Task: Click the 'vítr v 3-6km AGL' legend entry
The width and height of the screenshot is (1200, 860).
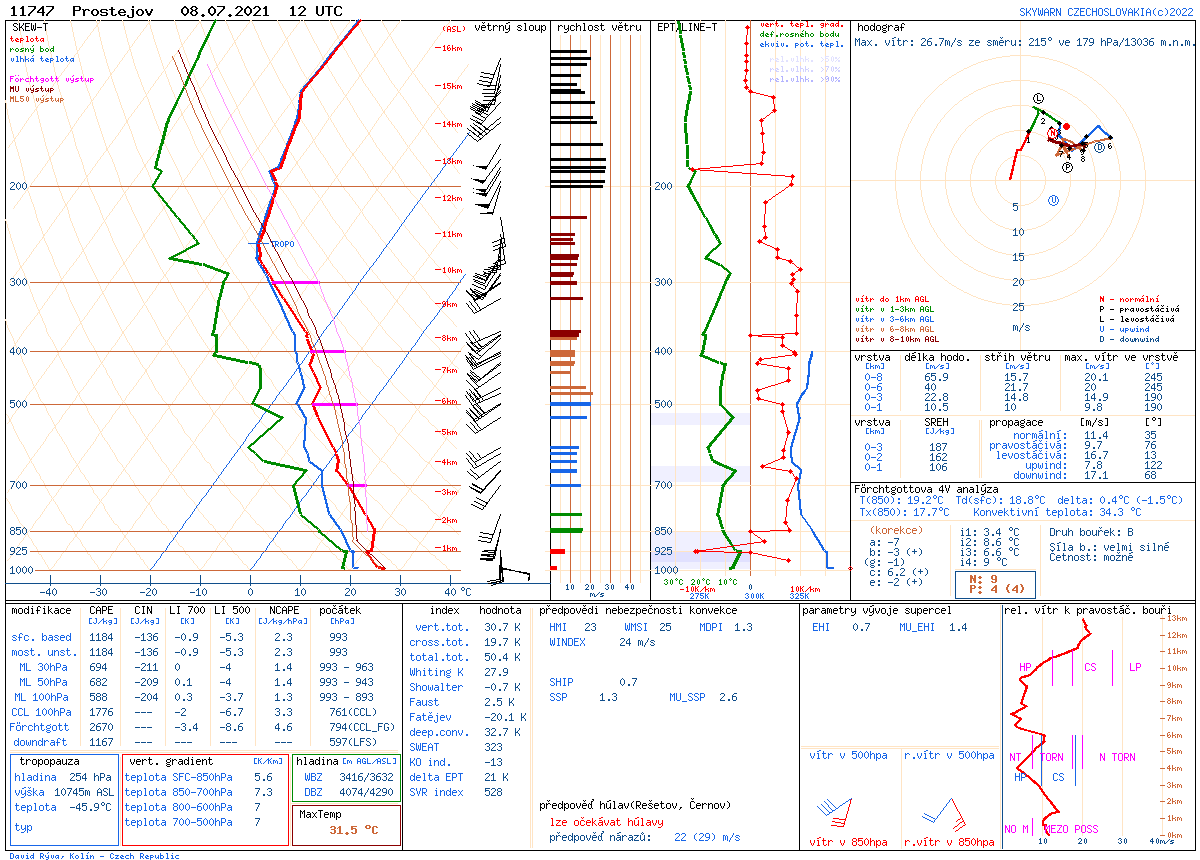Action: pos(895,319)
